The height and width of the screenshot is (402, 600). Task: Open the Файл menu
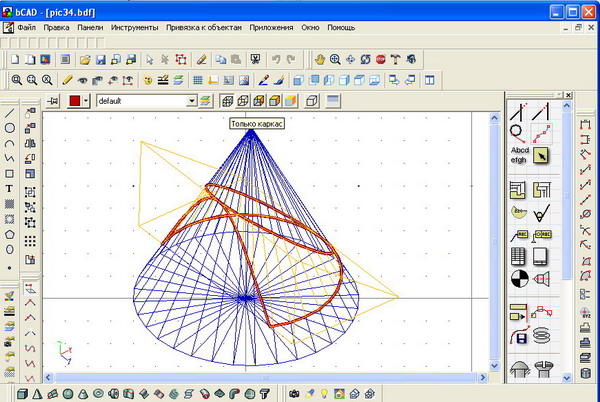tap(26, 28)
